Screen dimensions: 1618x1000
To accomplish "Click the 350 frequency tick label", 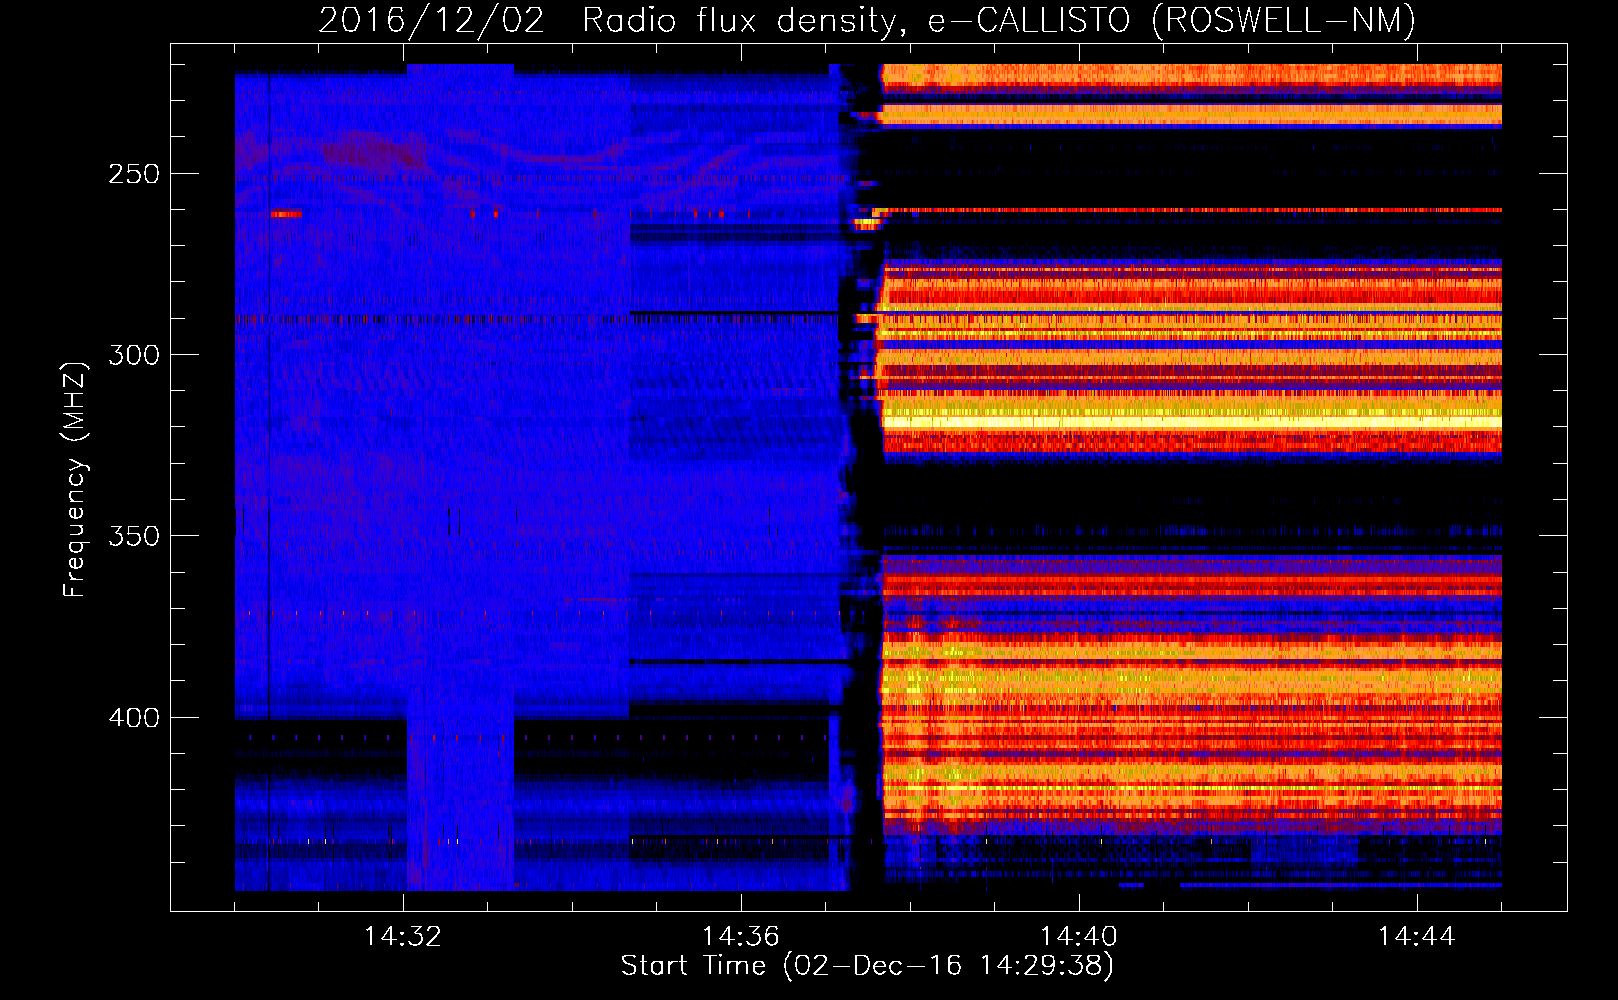I will (134, 537).
